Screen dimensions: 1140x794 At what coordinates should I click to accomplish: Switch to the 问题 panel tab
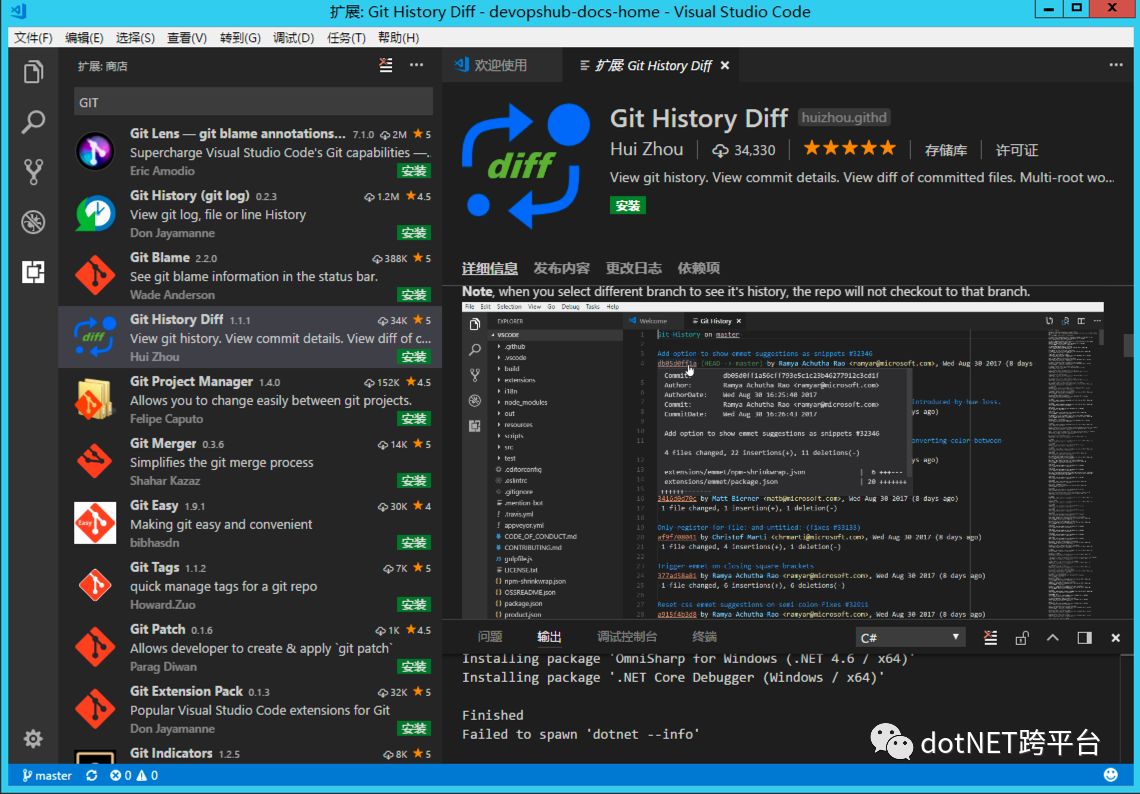pos(490,637)
